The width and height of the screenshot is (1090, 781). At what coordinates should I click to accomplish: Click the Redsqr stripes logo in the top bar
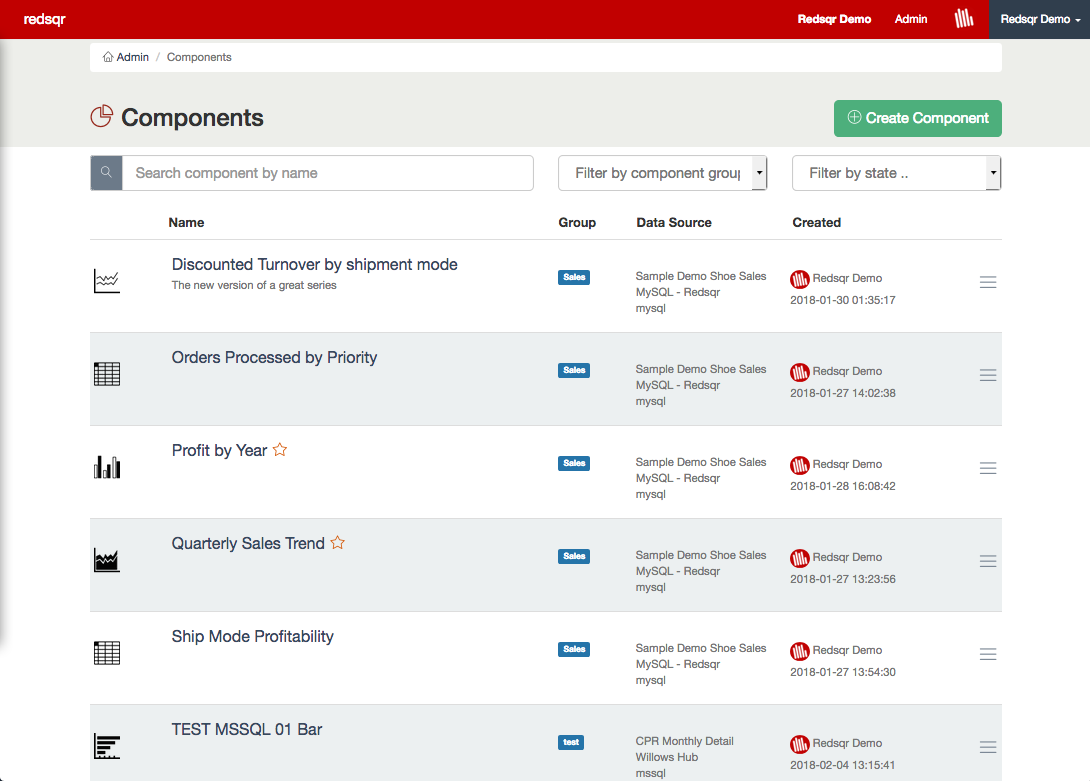tap(963, 19)
